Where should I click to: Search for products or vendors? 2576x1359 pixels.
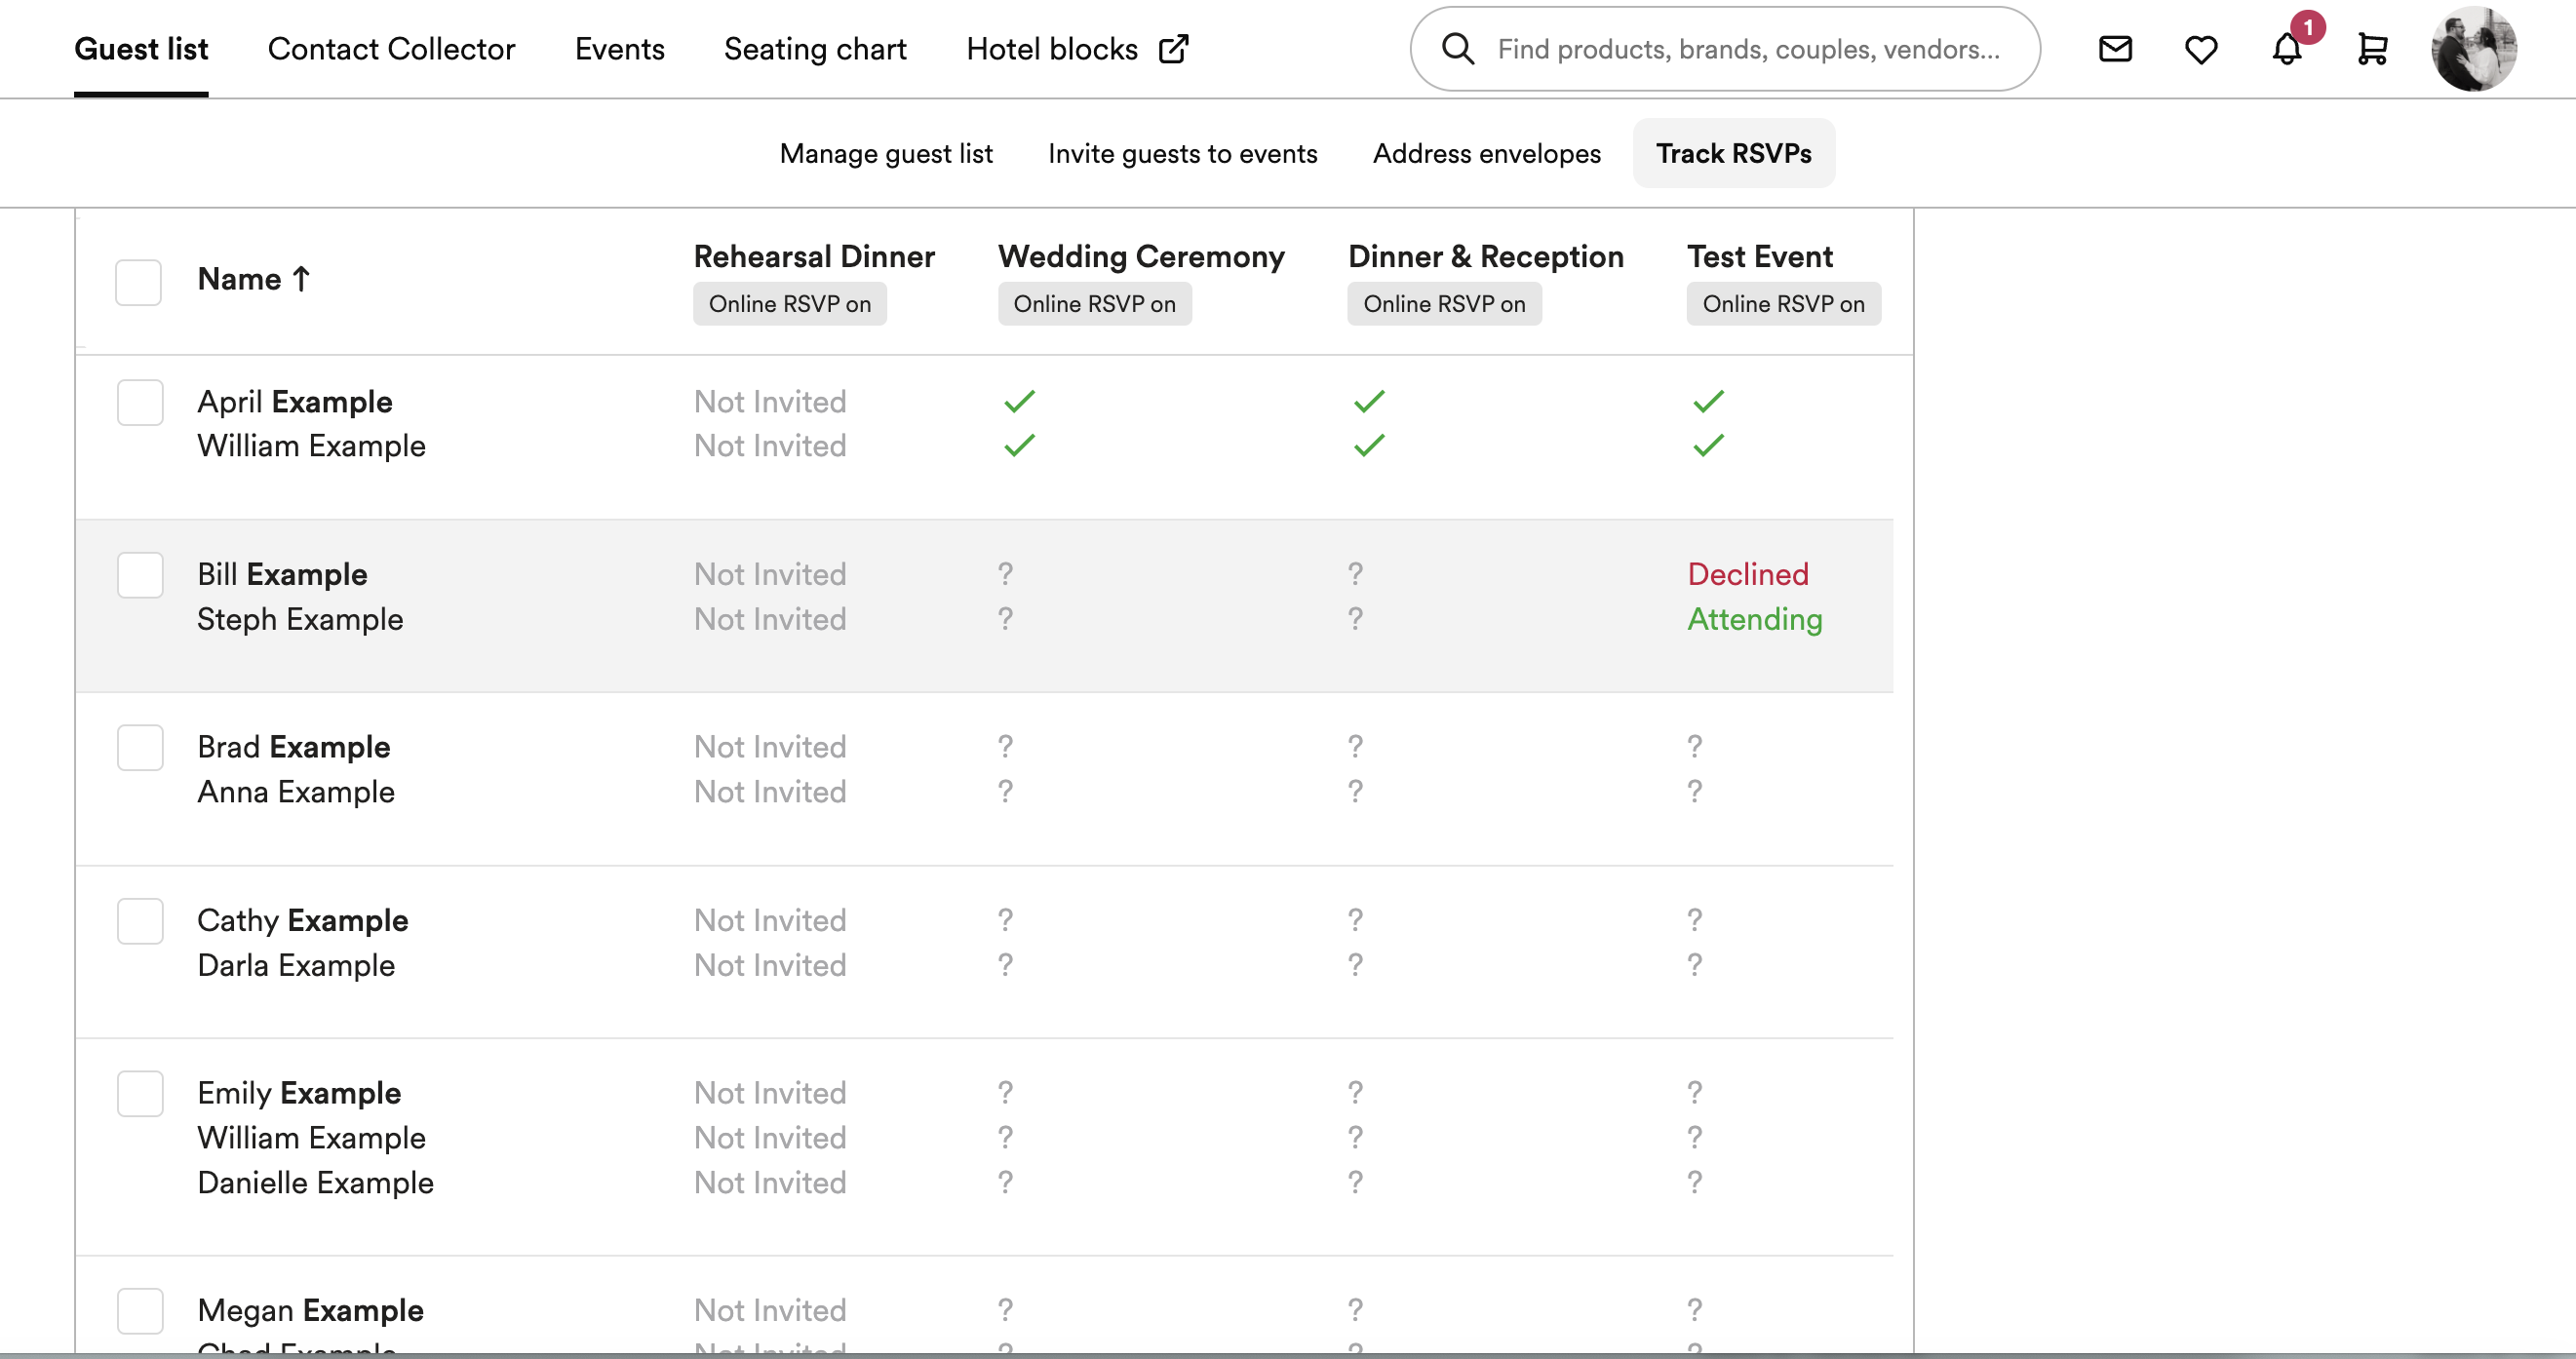[x=1728, y=46]
